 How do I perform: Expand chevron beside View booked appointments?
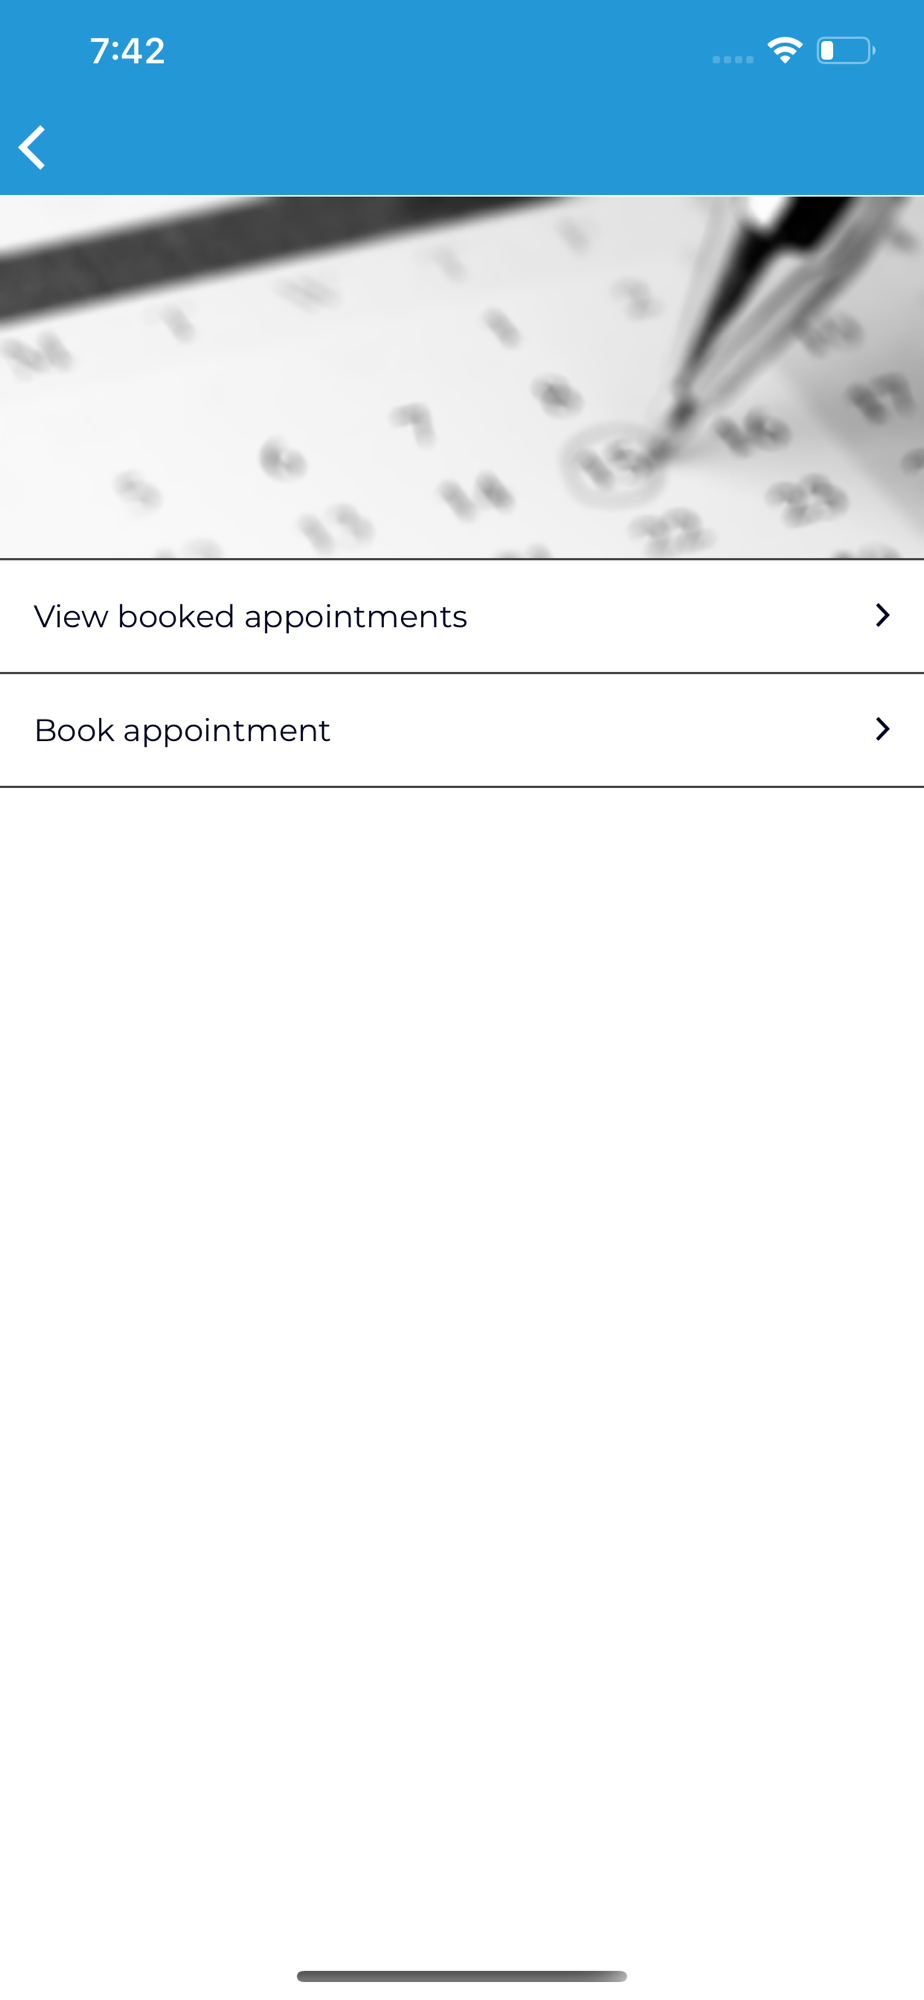882,616
